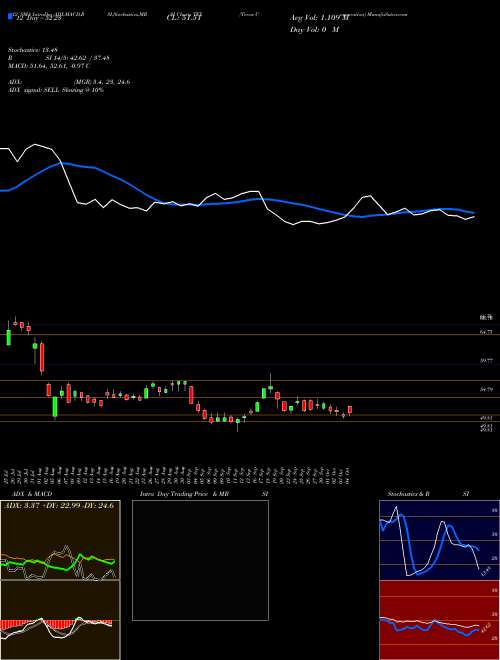Open the ADX chart with the green line

(60, 540)
